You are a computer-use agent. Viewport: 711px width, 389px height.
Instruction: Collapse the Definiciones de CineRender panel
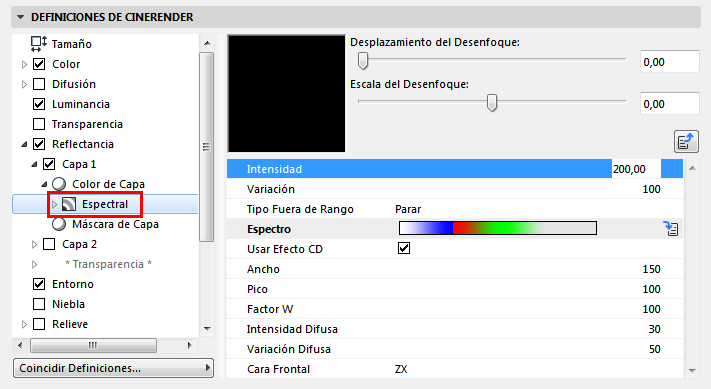[x=20, y=17]
